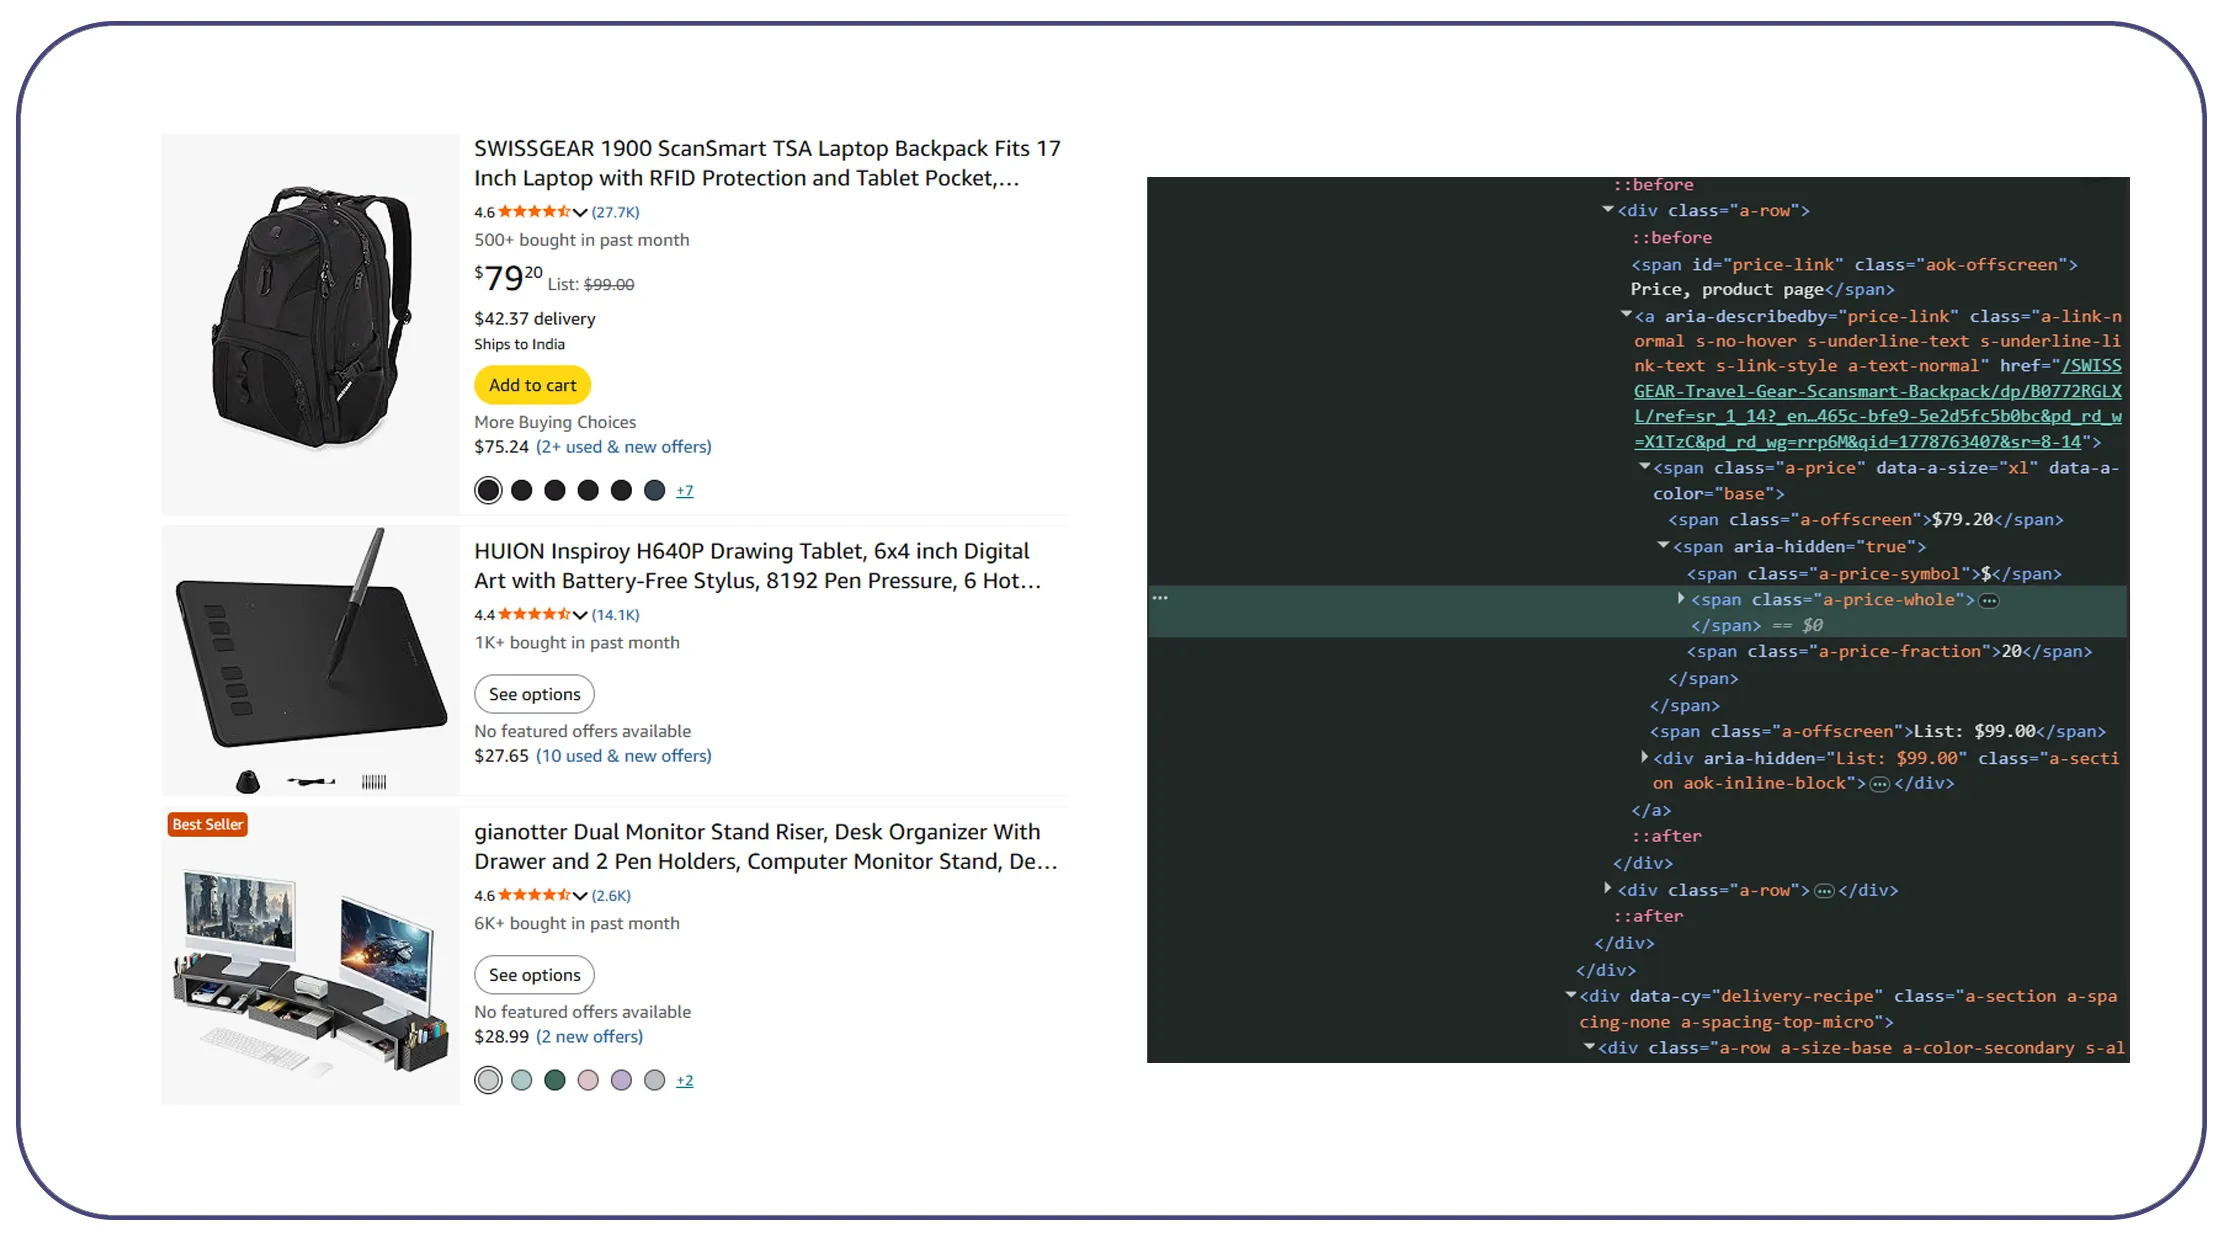The width and height of the screenshot is (2223, 1240).
Task: Open rating popover chevron for gianotter stand
Action: click(580, 896)
